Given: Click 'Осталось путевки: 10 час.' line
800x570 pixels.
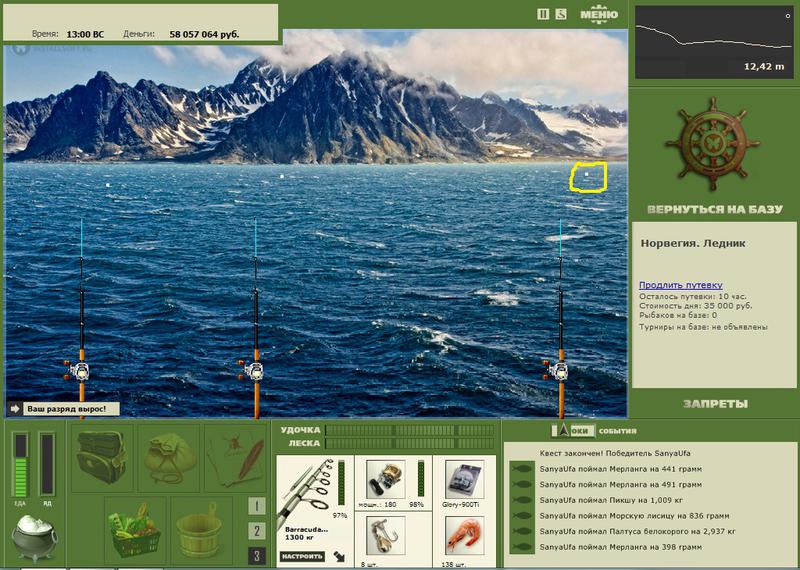Looking at the screenshot, I should tap(692, 296).
